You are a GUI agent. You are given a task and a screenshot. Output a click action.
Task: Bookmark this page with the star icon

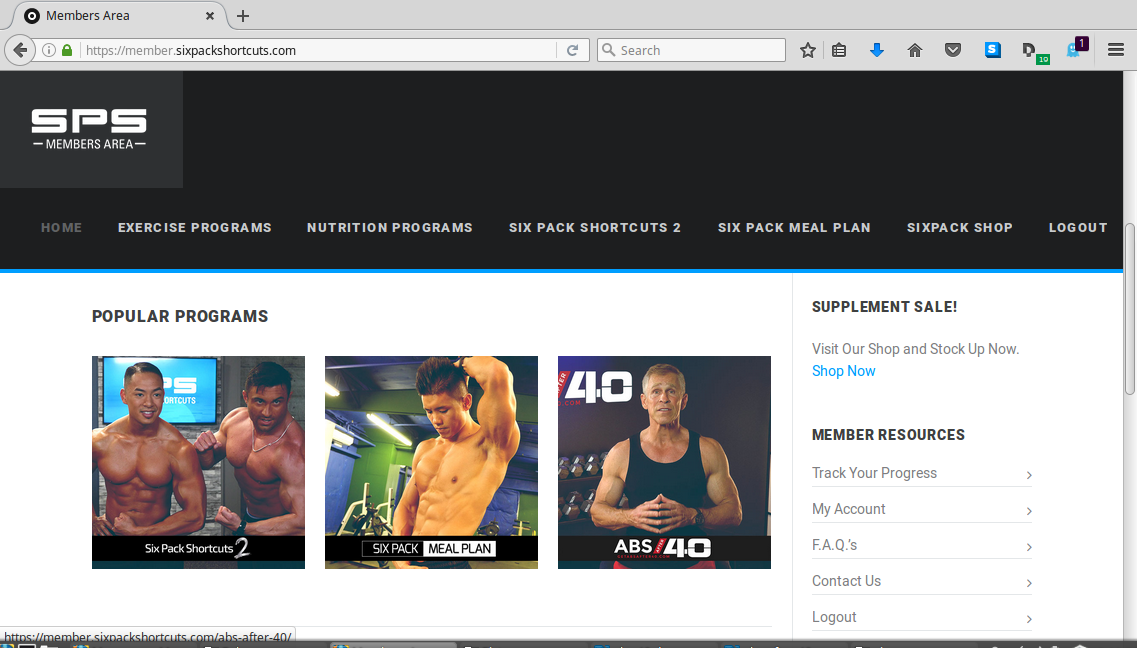pyautogui.click(x=808, y=50)
